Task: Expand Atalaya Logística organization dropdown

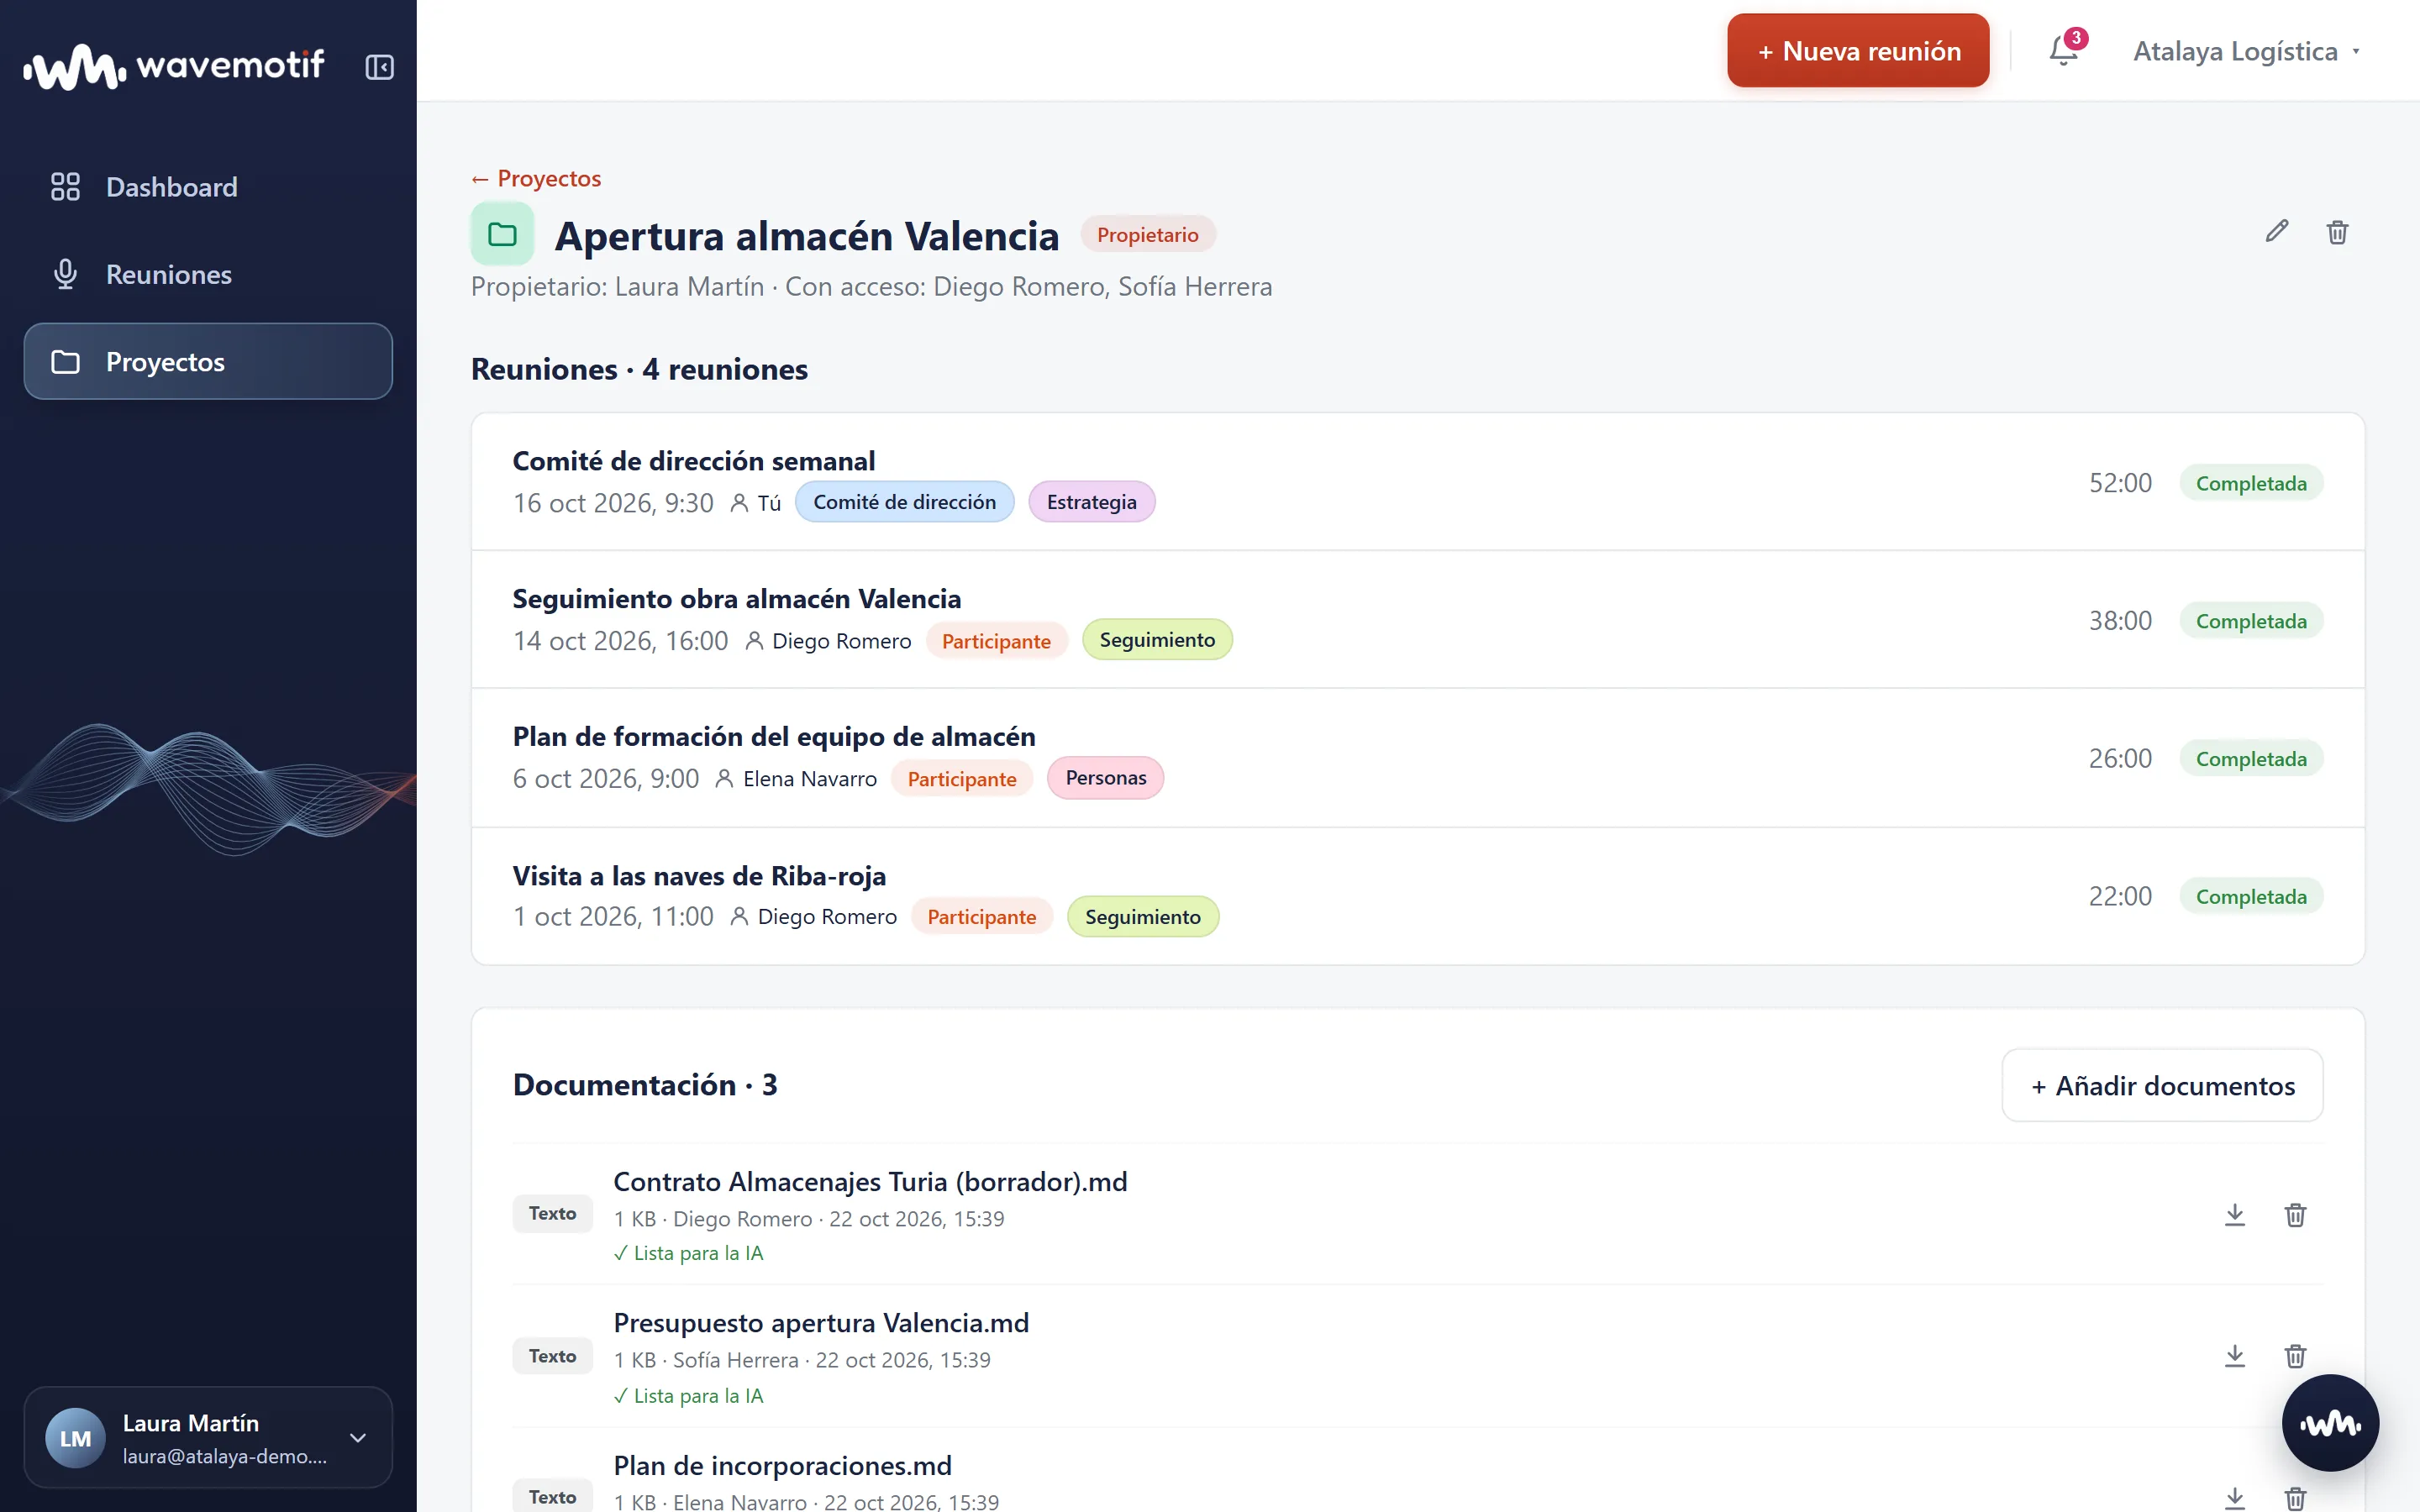Action: pos(2247,51)
